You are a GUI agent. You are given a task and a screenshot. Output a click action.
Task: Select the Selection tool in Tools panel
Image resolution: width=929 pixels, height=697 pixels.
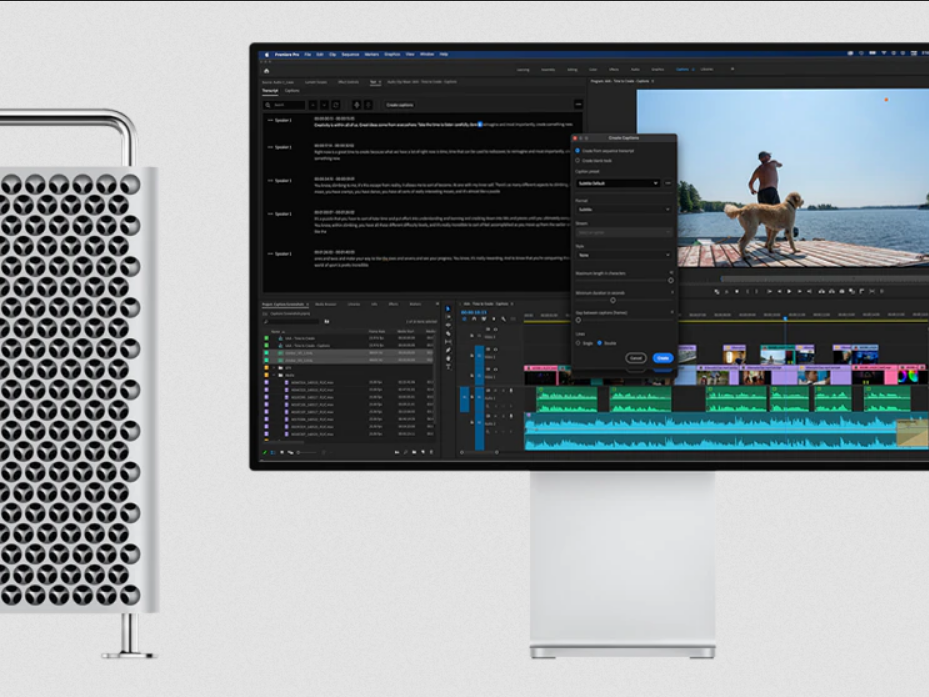tap(448, 309)
